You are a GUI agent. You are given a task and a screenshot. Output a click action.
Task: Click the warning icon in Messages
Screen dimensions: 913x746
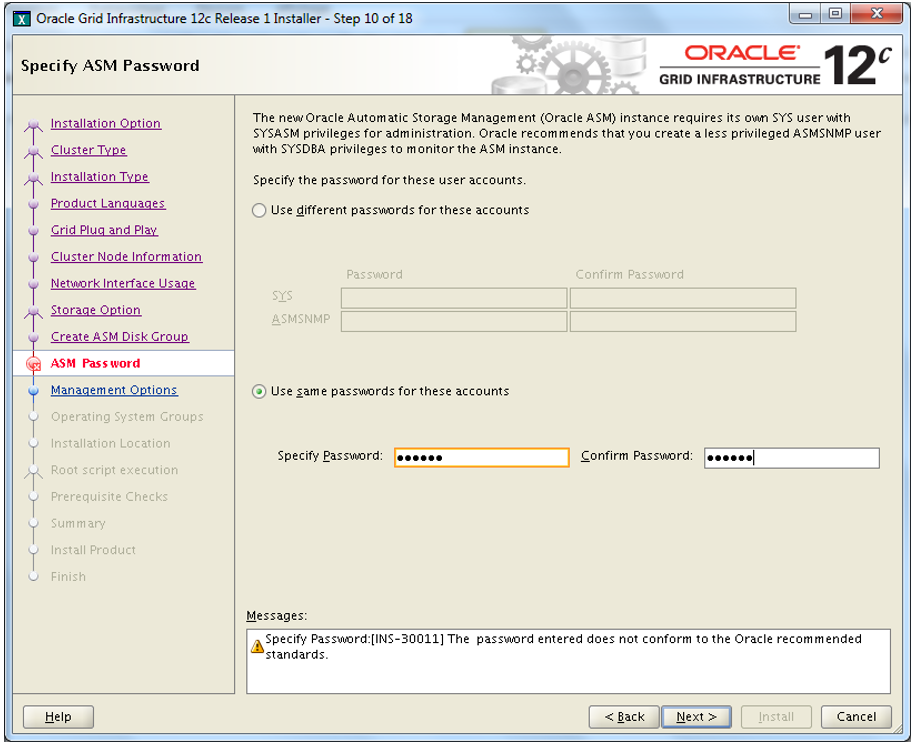[257, 646]
